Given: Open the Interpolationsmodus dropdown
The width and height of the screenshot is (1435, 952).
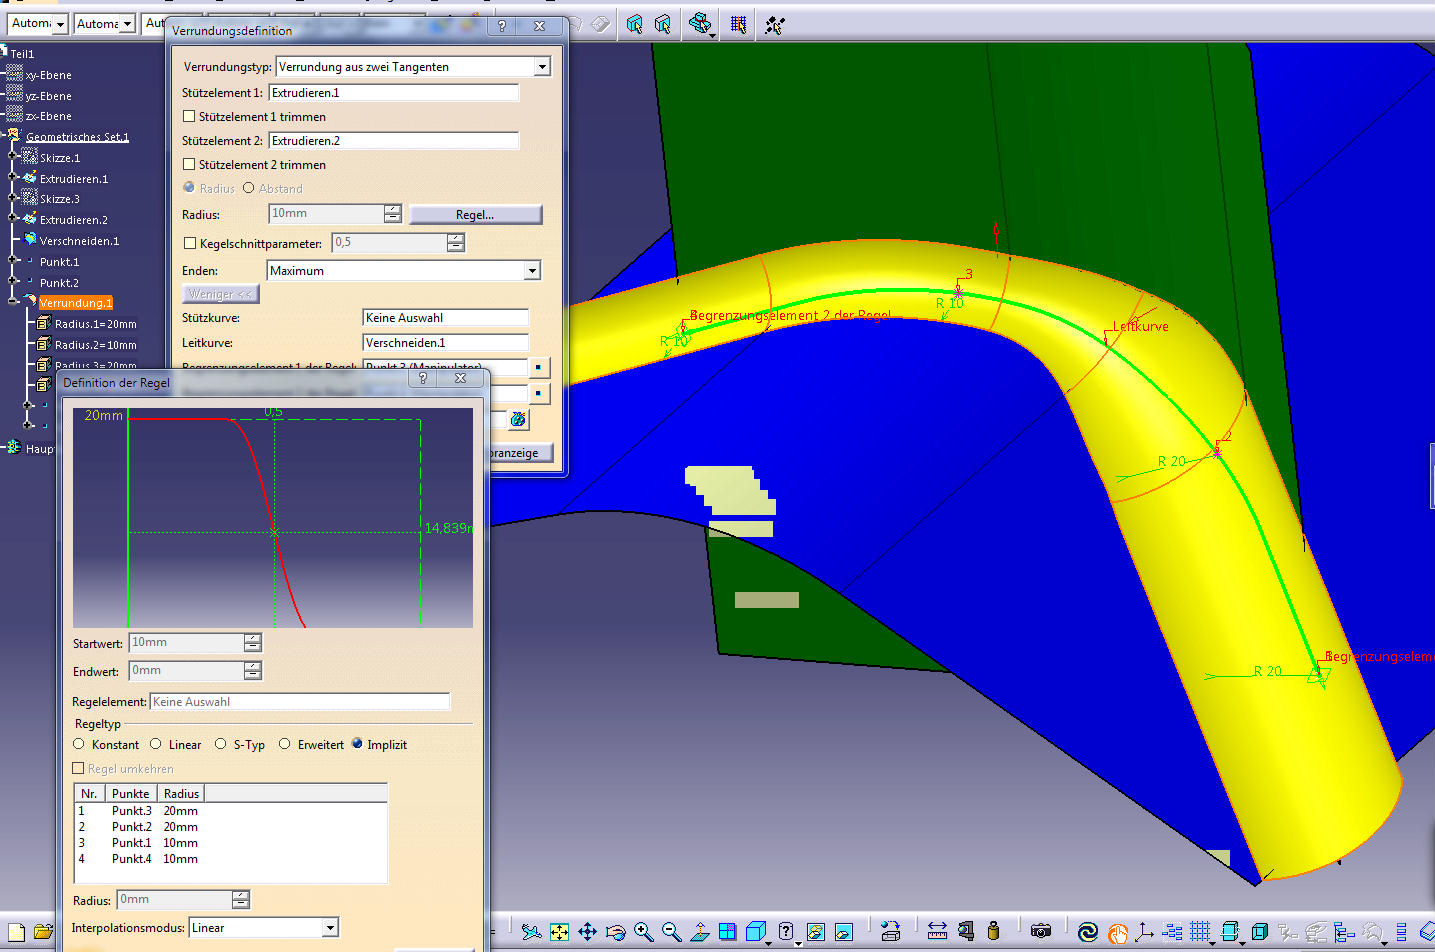Looking at the screenshot, I should [x=330, y=928].
